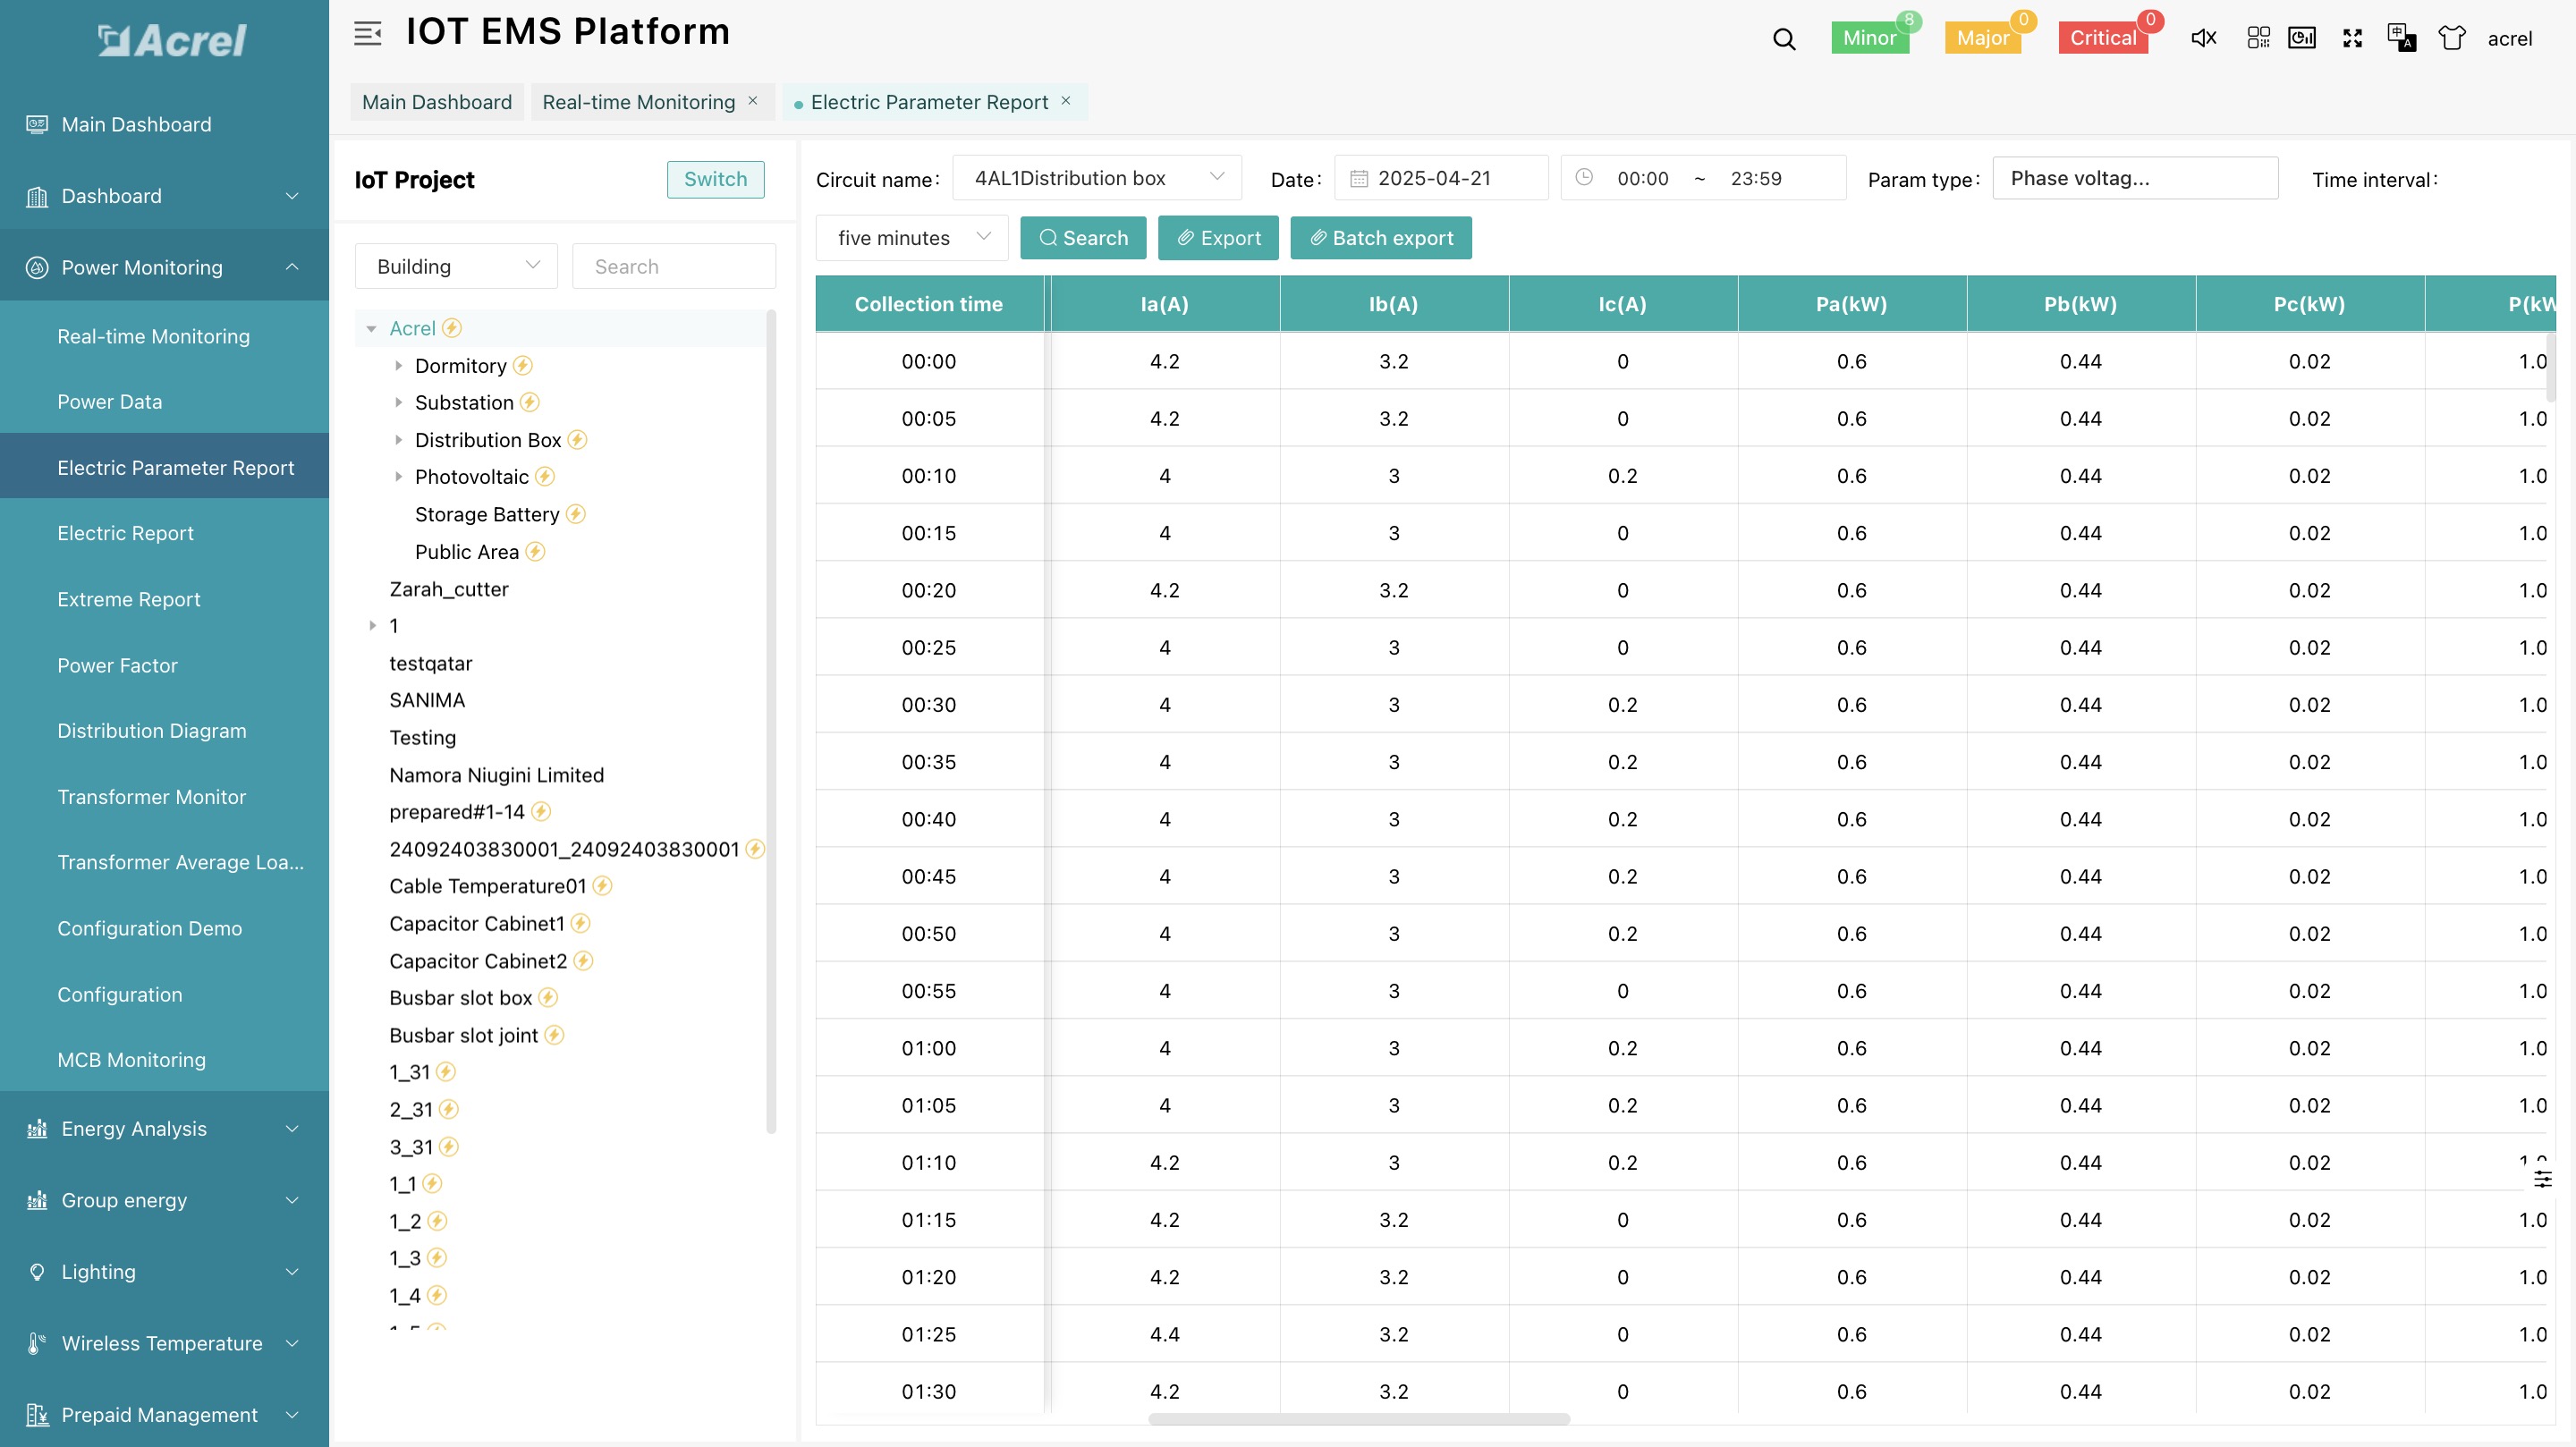Image resolution: width=2576 pixels, height=1447 pixels.
Task: Close the Electric Parameter Report tab
Action: 1066,101
